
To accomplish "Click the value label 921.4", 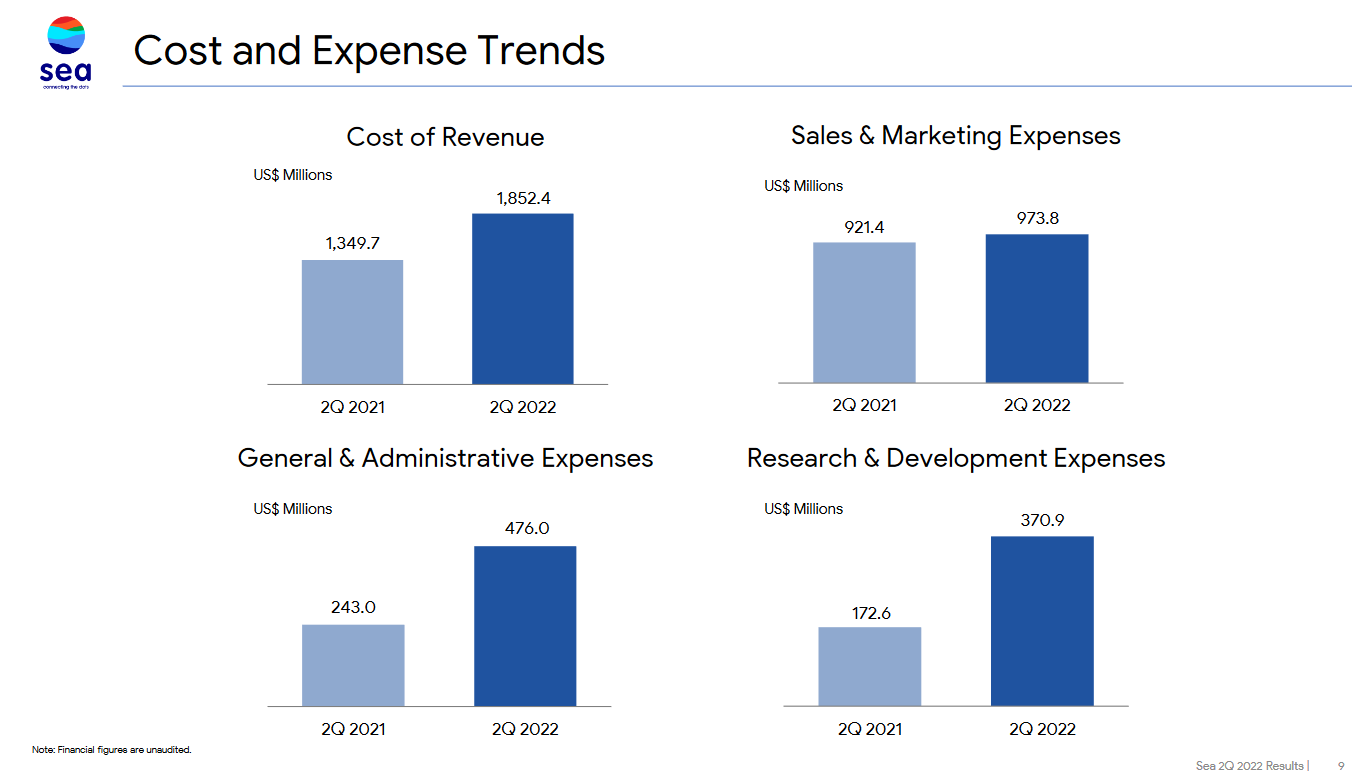I will 864,227.
